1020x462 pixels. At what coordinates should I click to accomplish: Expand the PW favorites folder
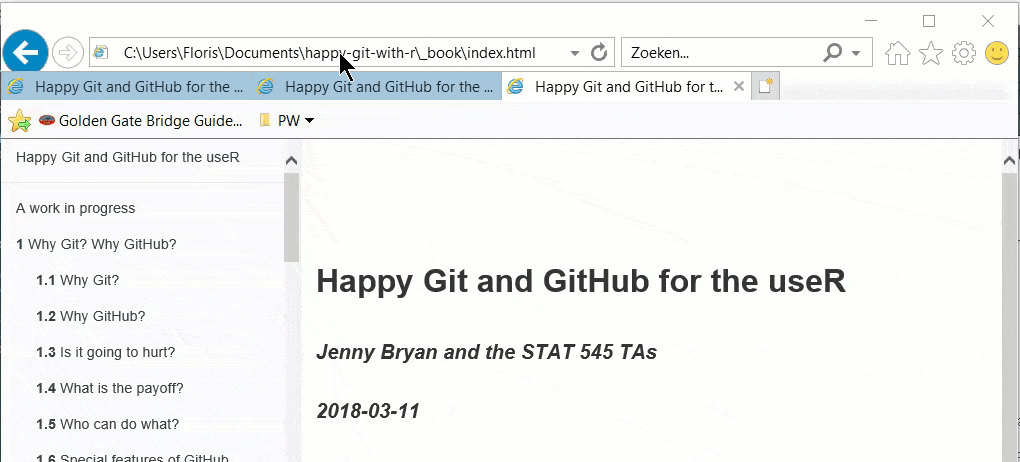(286, 120)
